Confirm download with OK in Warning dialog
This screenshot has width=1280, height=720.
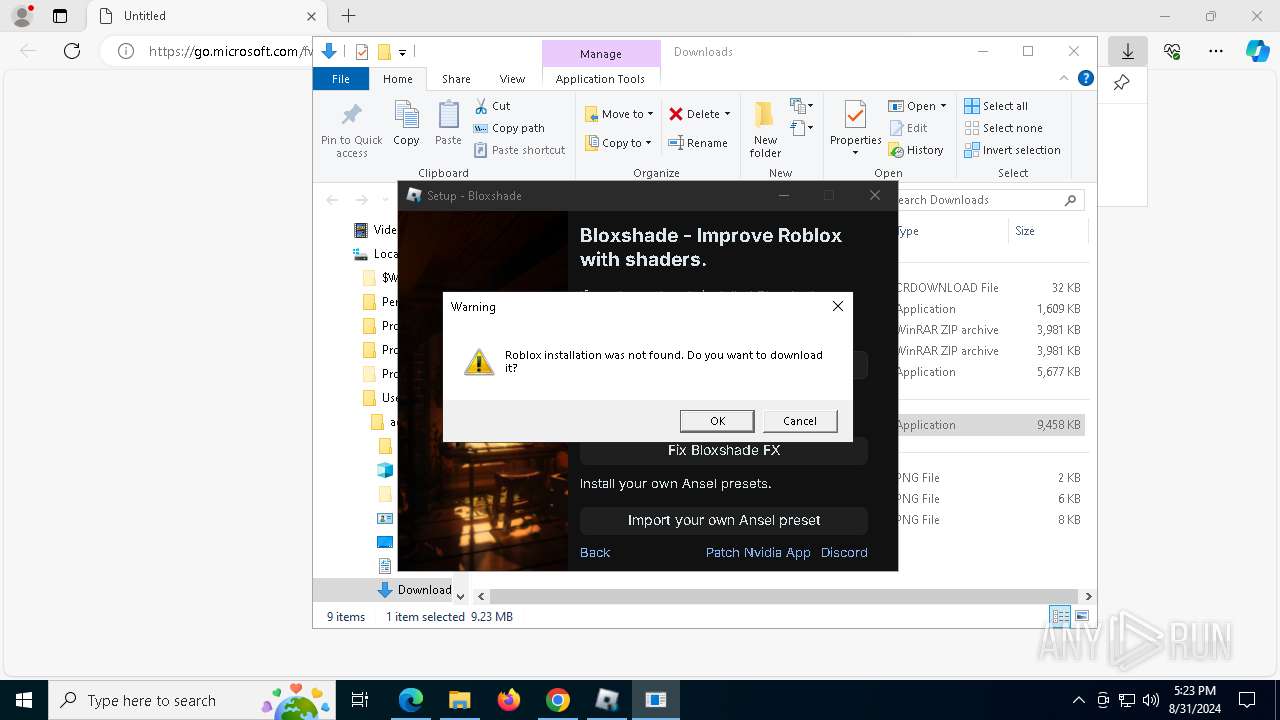[717, 421]
